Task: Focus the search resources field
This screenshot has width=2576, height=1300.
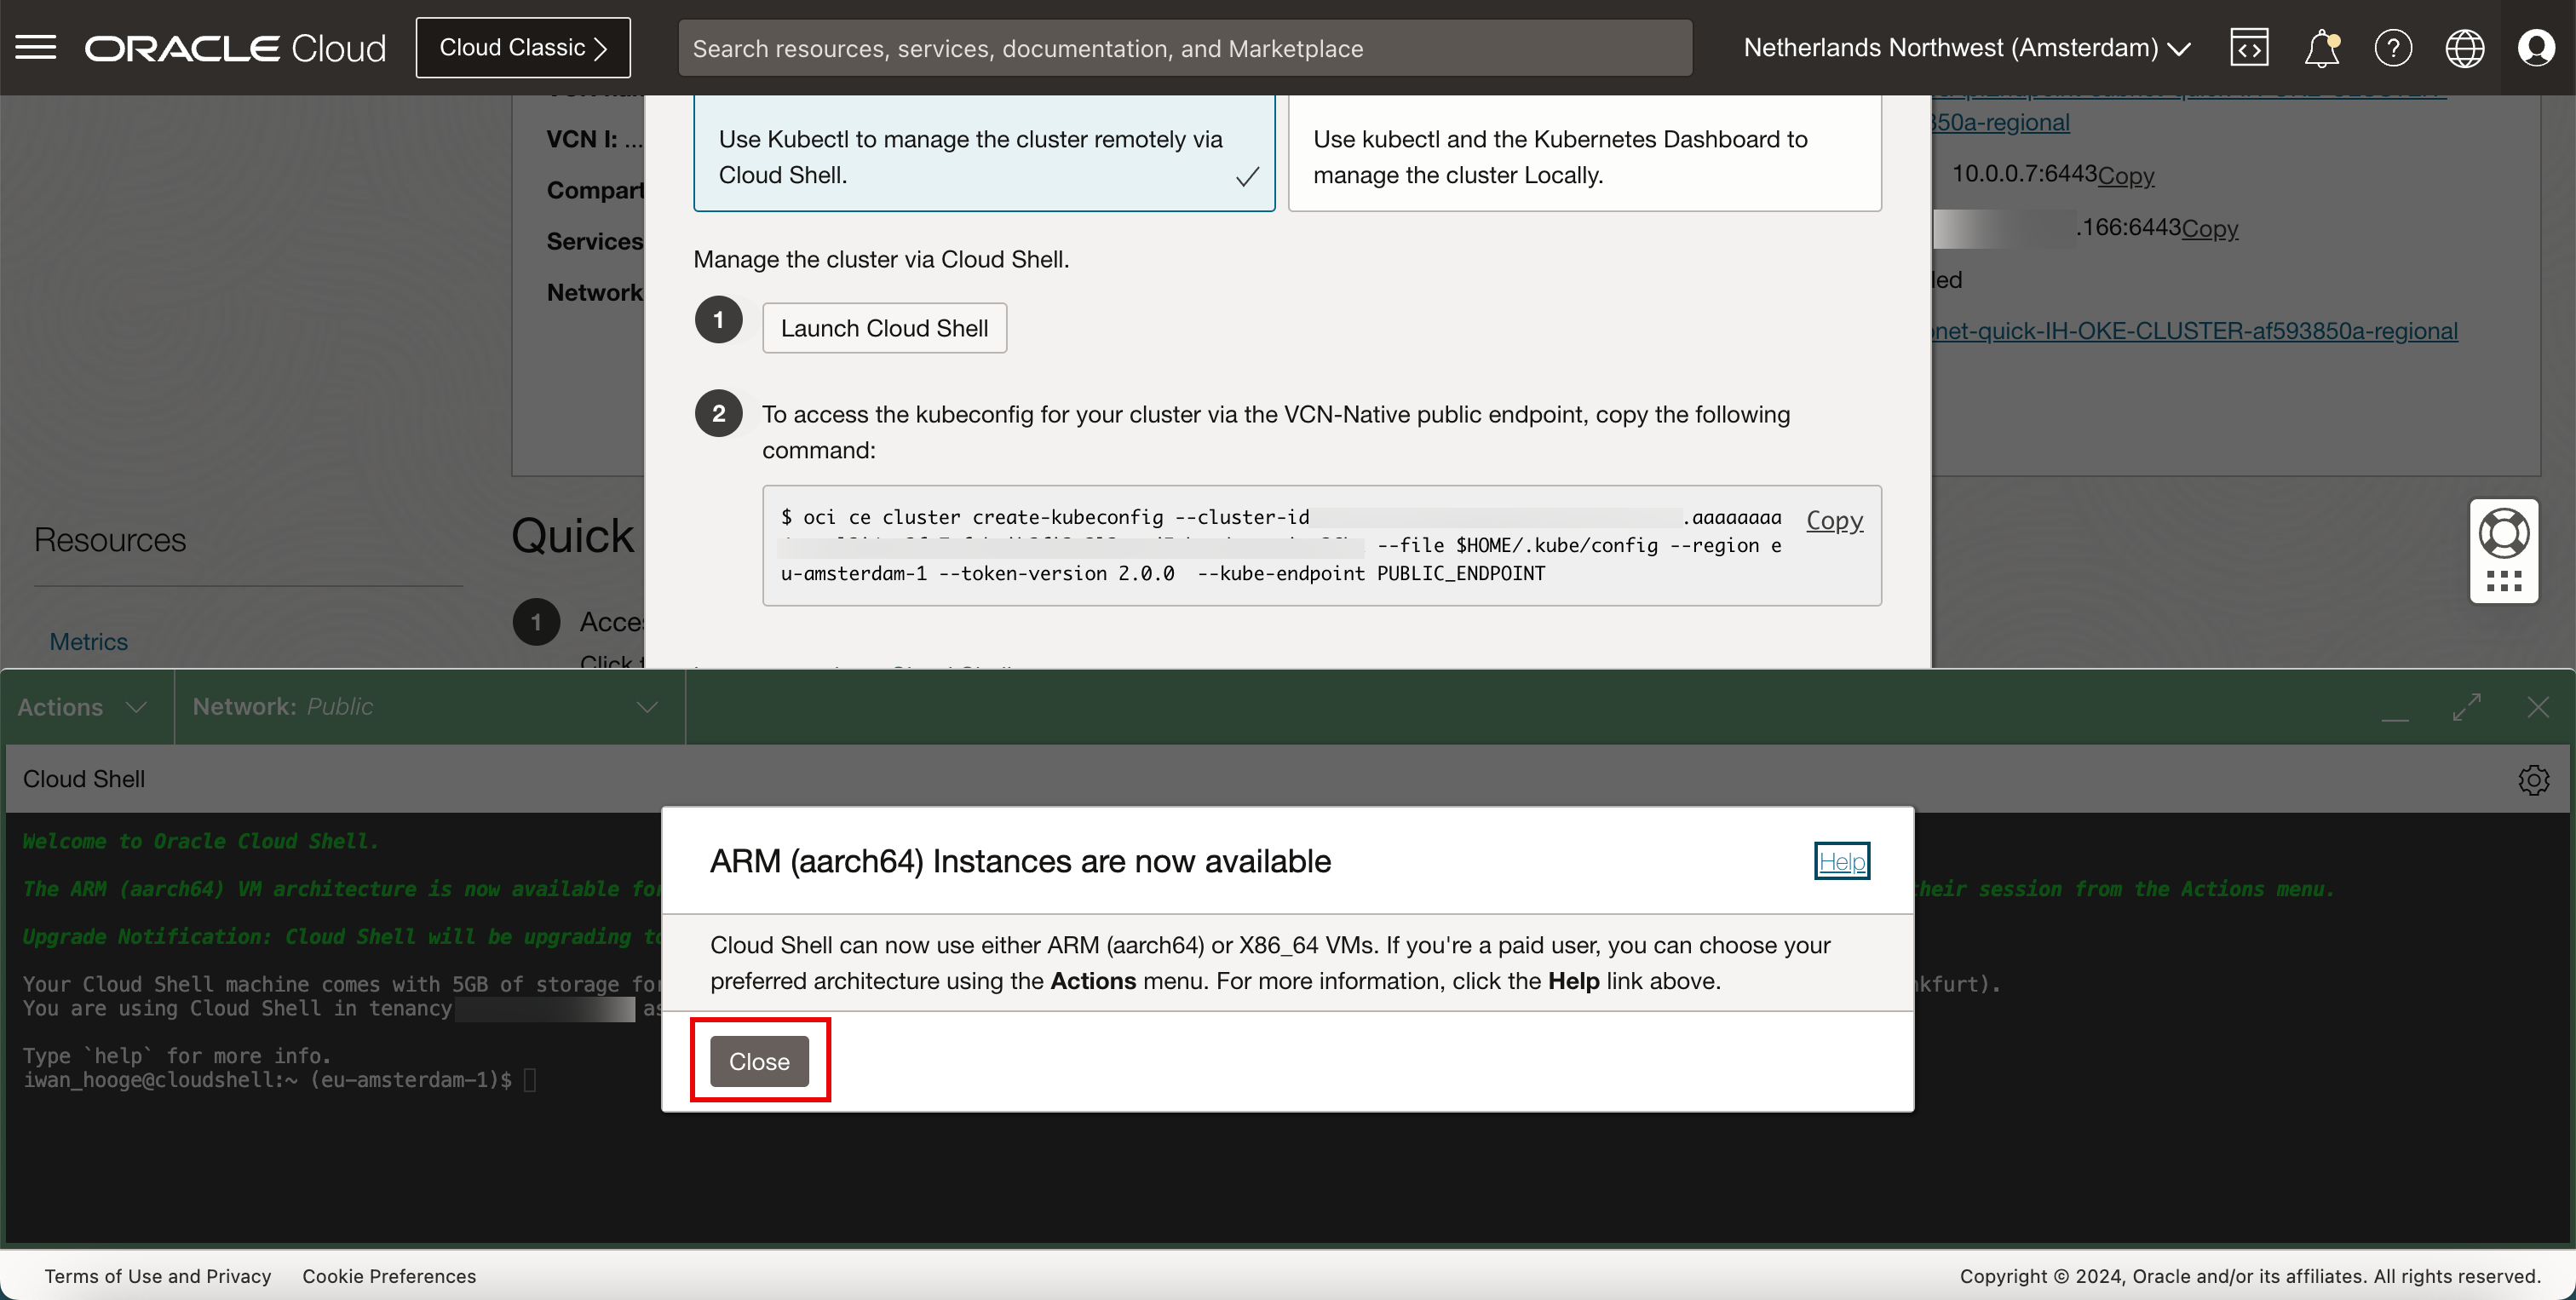Action: (1185, 48)
